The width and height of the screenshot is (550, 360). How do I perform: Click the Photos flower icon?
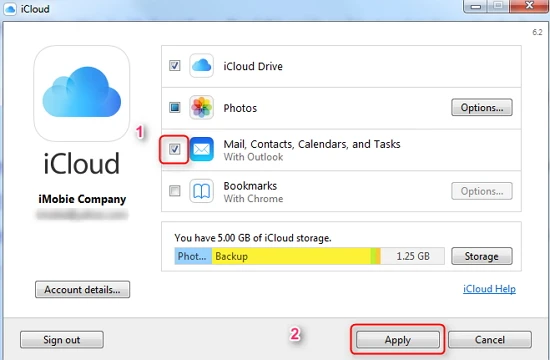(x=201, y=107)
